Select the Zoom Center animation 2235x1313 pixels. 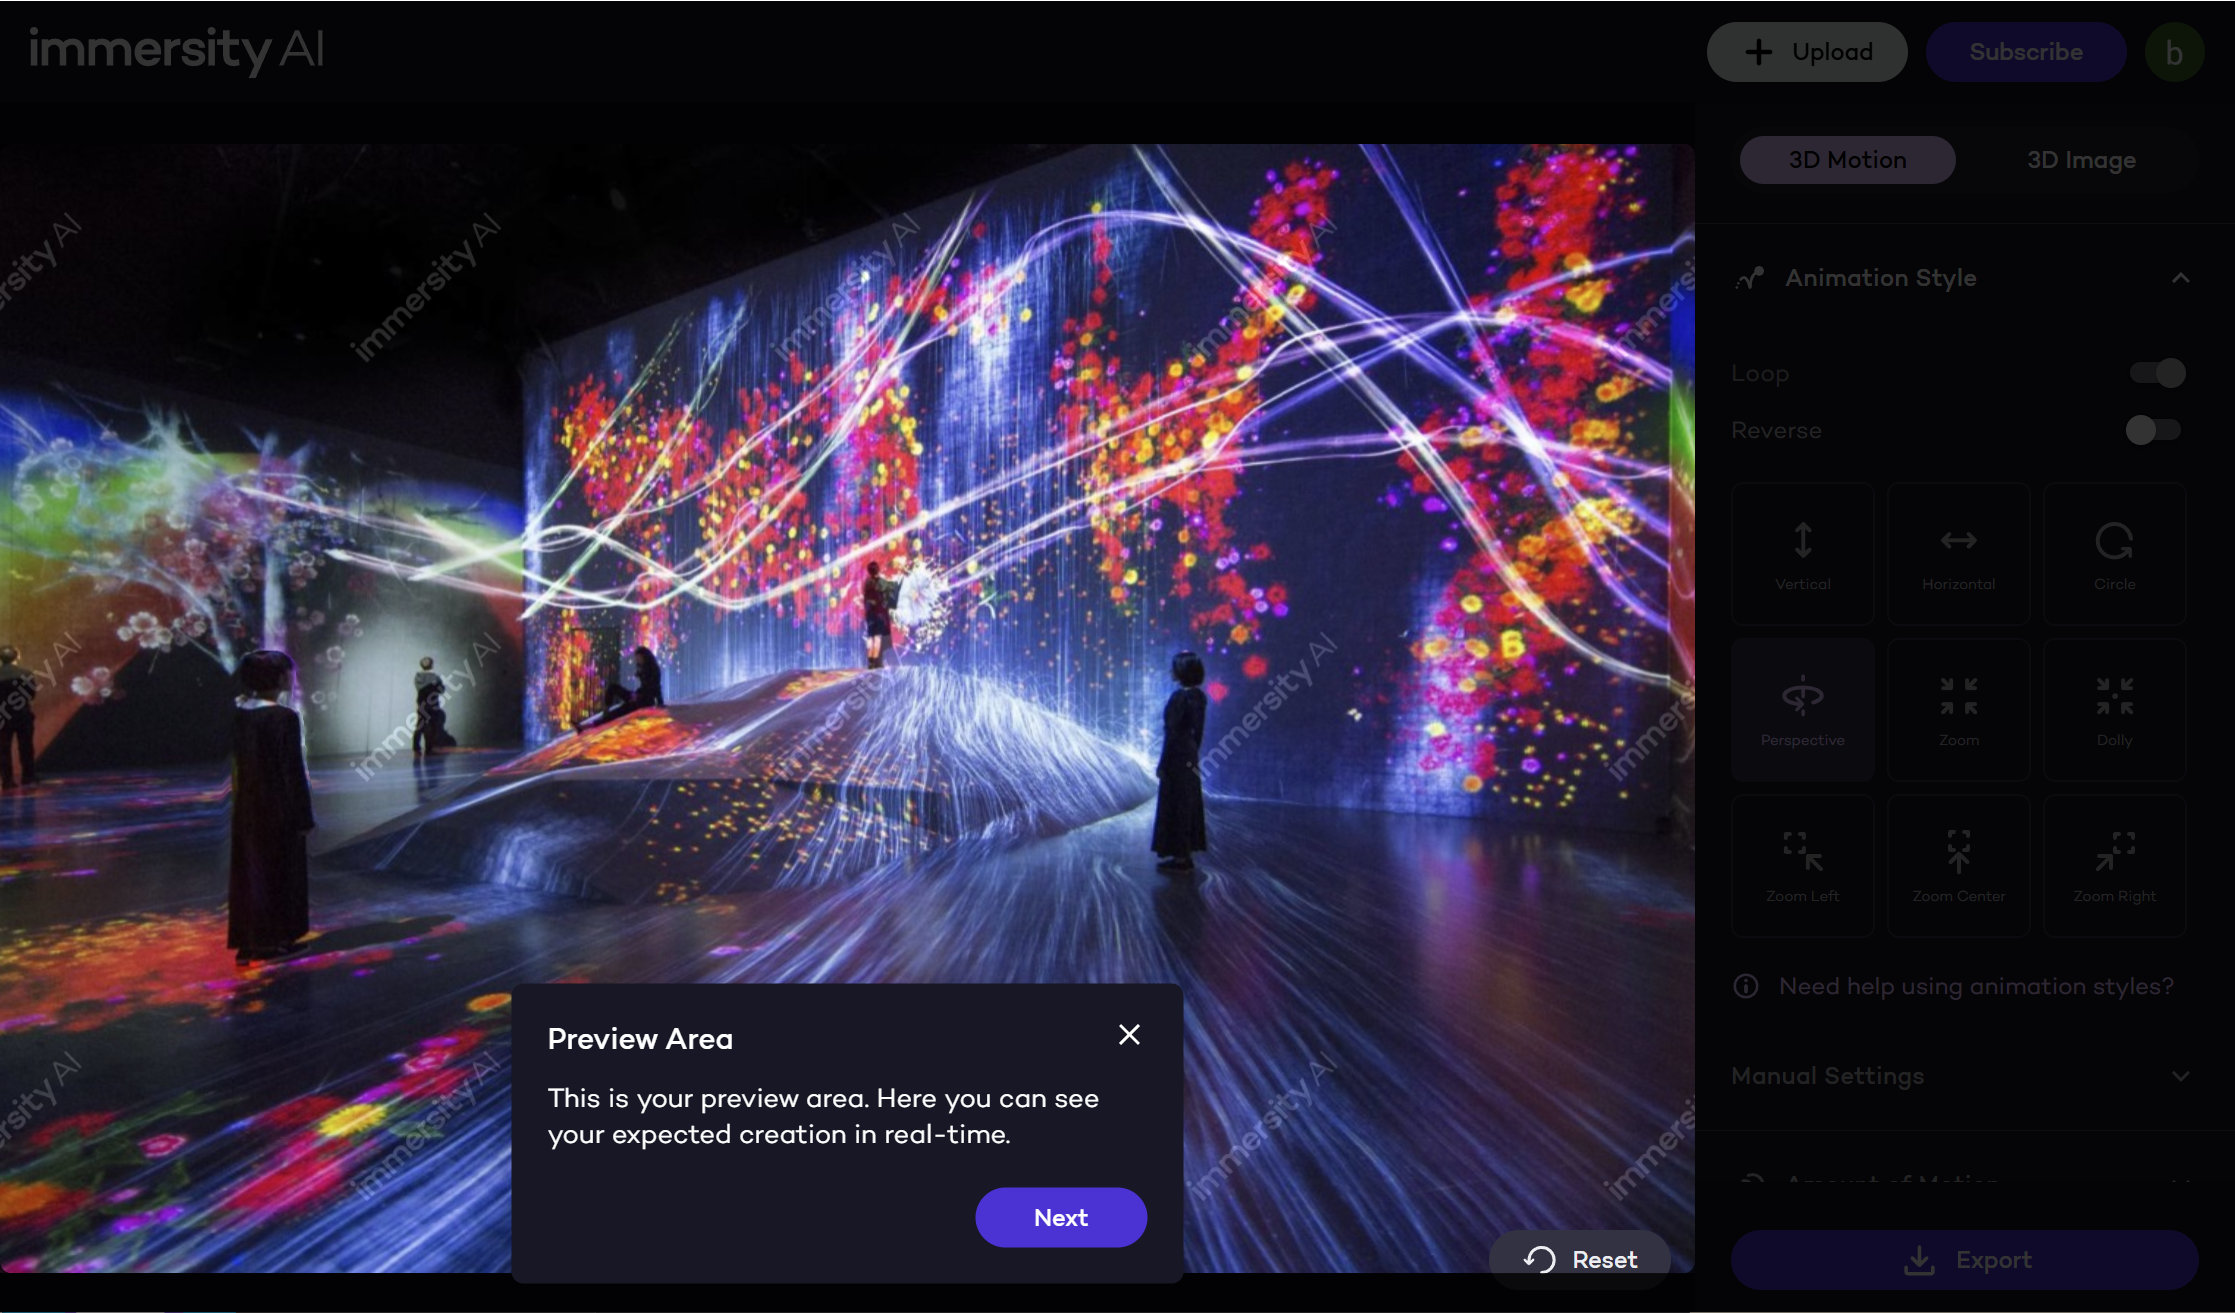click(x=1958, y=866)
